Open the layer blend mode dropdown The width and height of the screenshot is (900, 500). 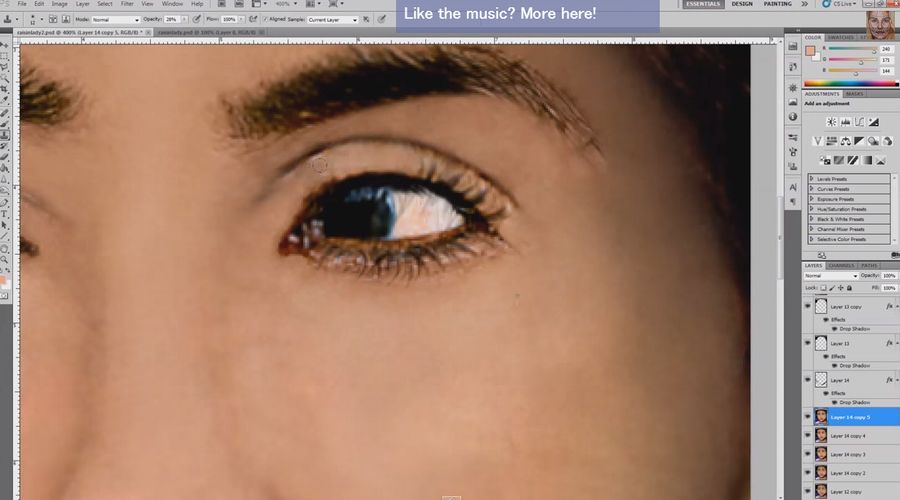[x=831, y=276]
